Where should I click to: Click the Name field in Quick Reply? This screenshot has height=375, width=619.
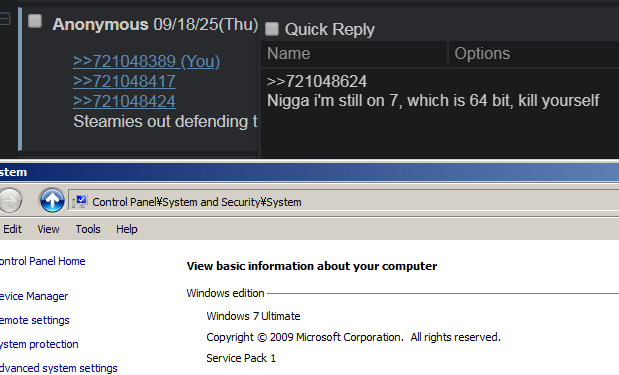point(354,54)
